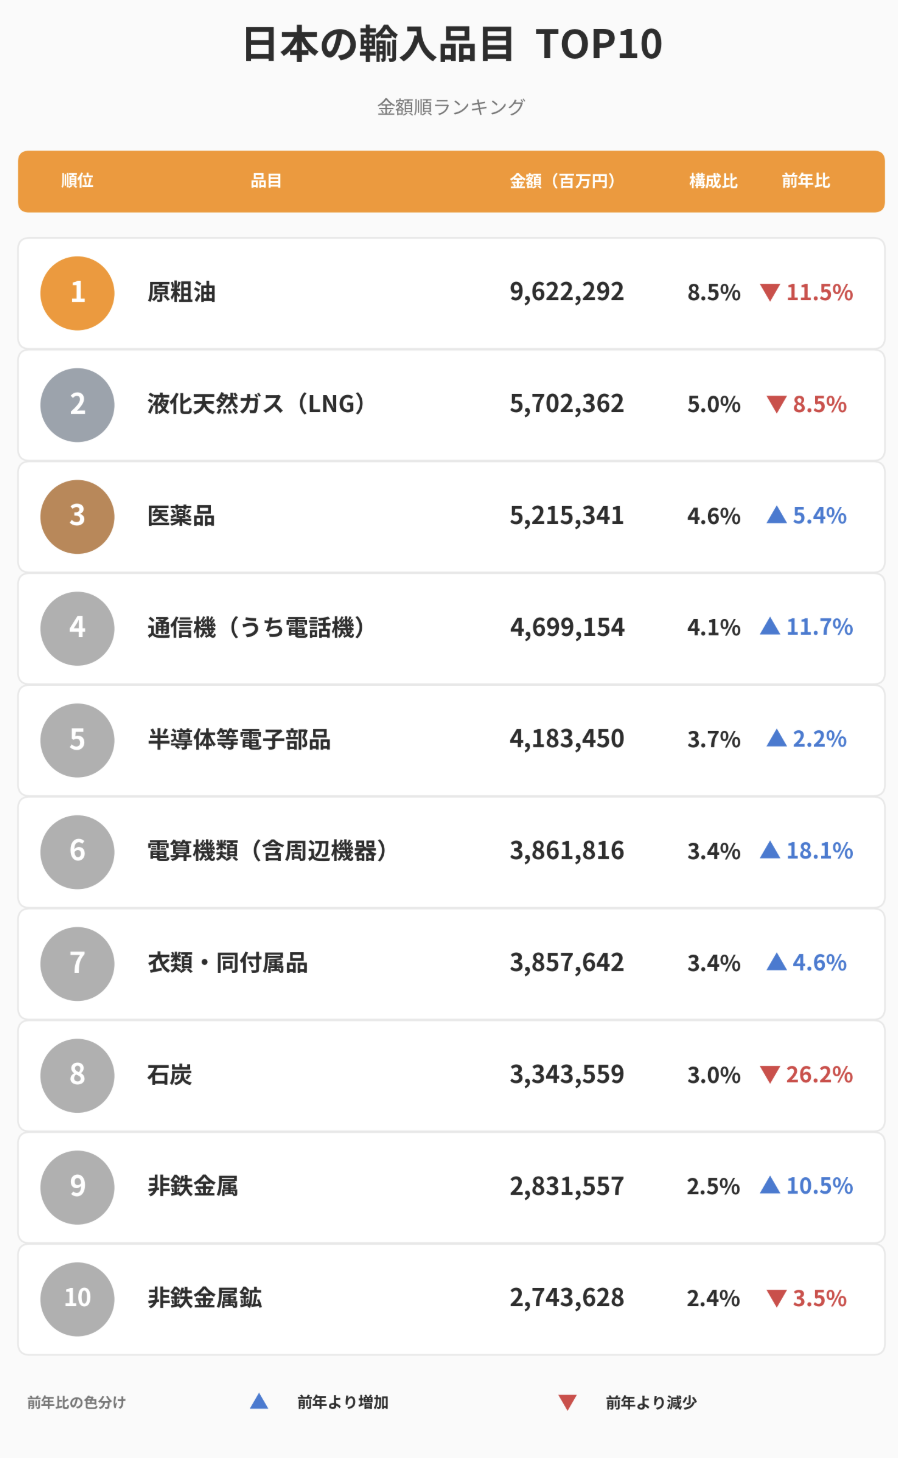Viewport: 898px width, 1458px height.
Task: Click title 日本の輸入品目 TOP10
Action: (452, 45)
